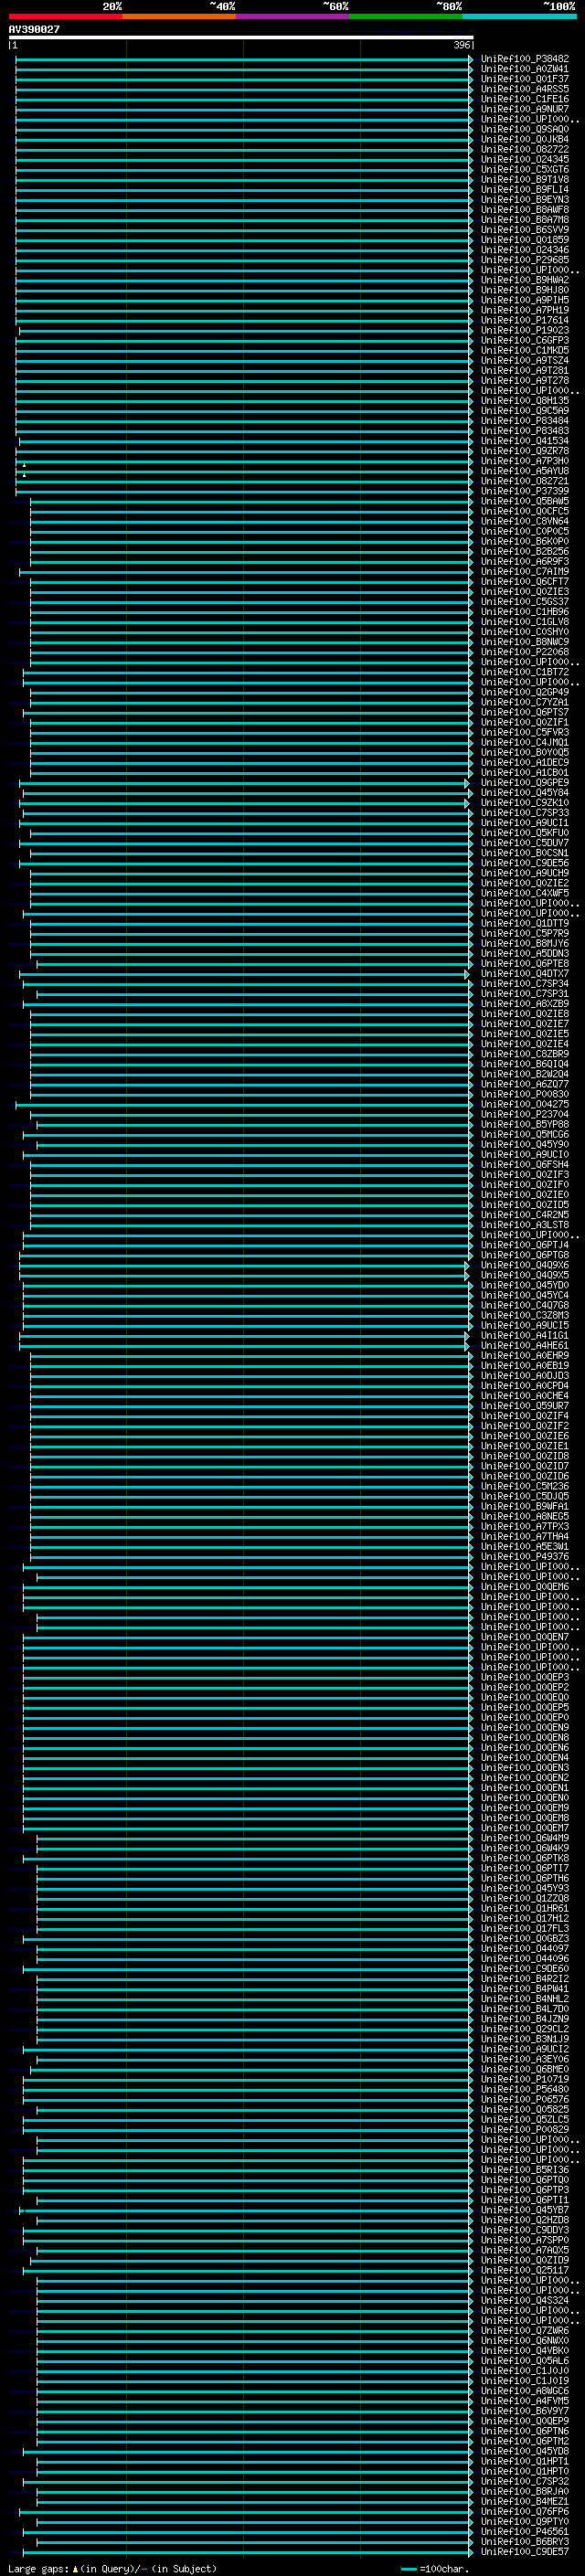Image resolution: width=585 pixels, height=2576 pixels.
Task: Select the label UniRef100_Q05AL6
Action: tap(525, 2360)
